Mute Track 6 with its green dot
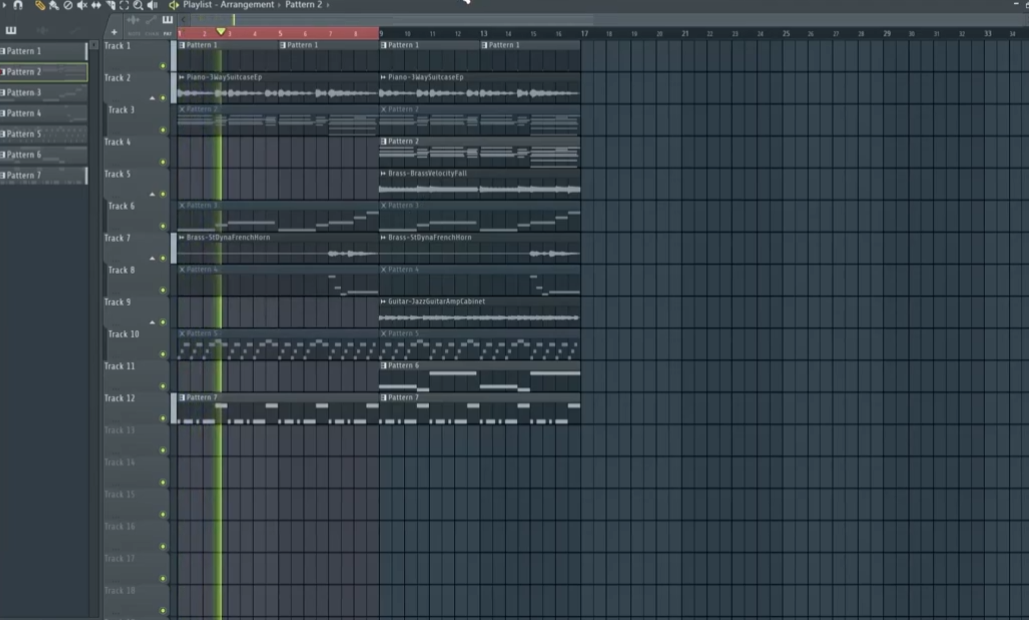This screenshot has width=1029, height=620. pos(163,226)
